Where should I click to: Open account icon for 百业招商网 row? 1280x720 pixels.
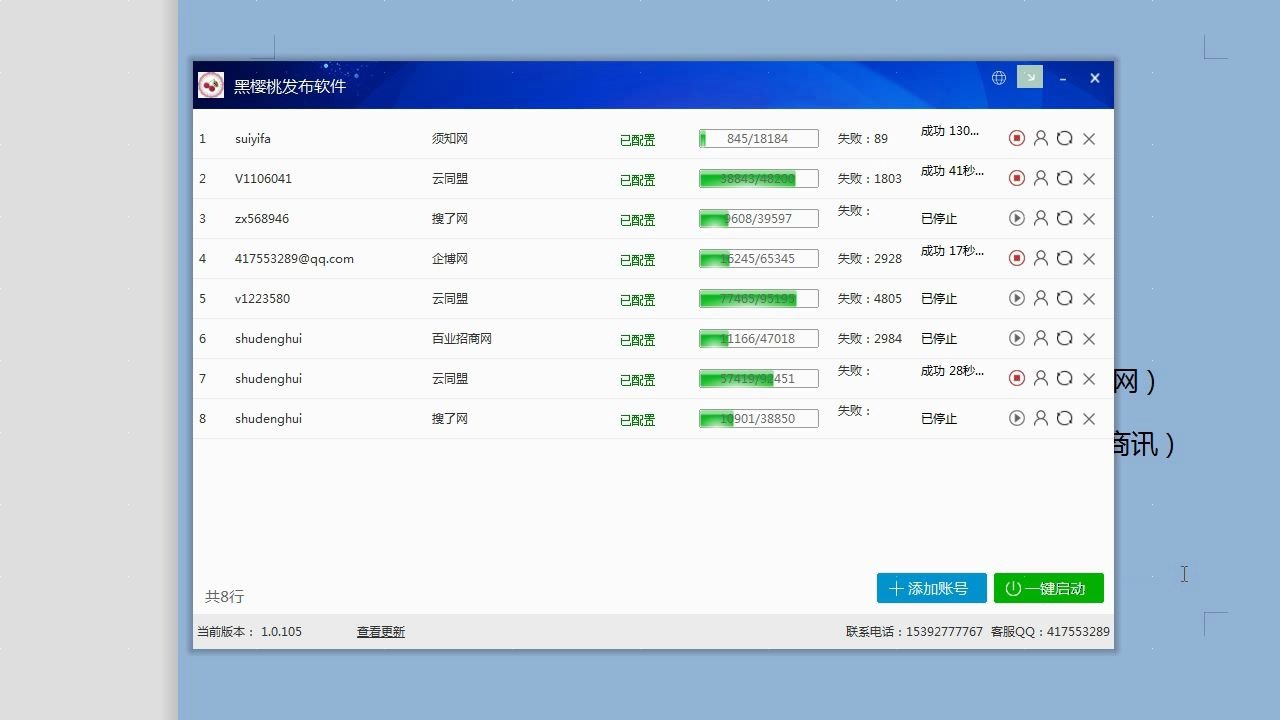click(x=1041, y=338)
